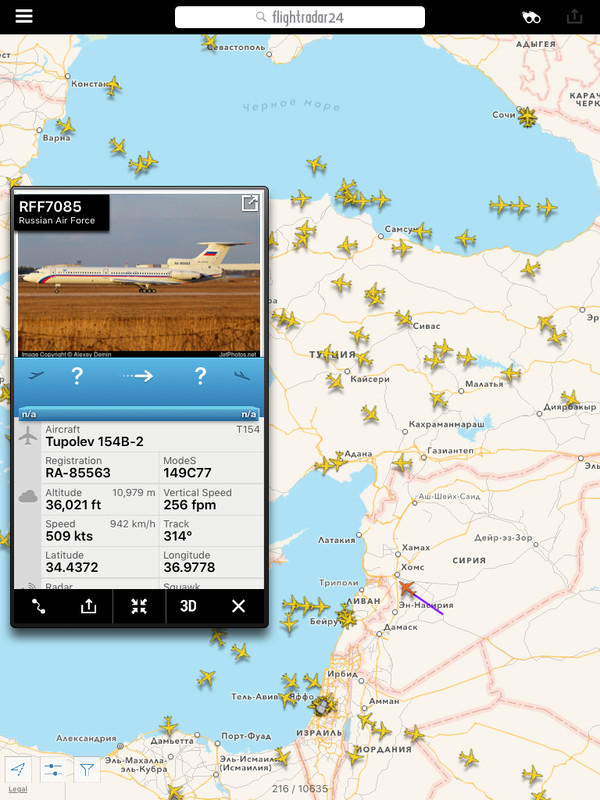Close the RFF7085 info panel

238,606
